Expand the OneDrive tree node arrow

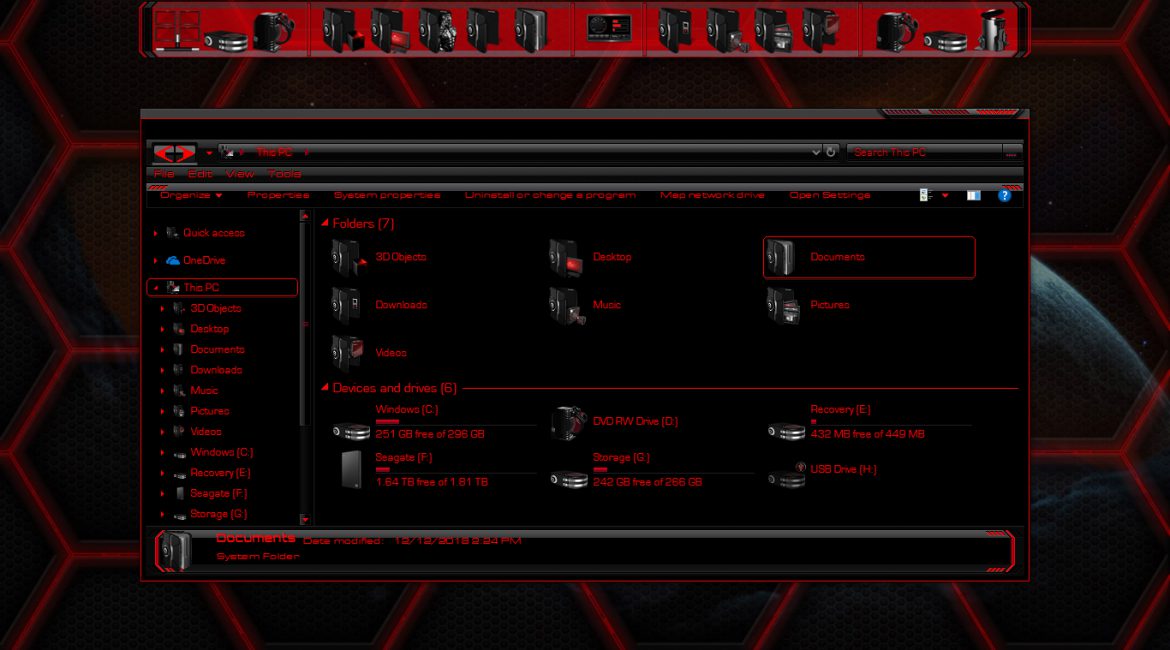[x=156, y=260]
